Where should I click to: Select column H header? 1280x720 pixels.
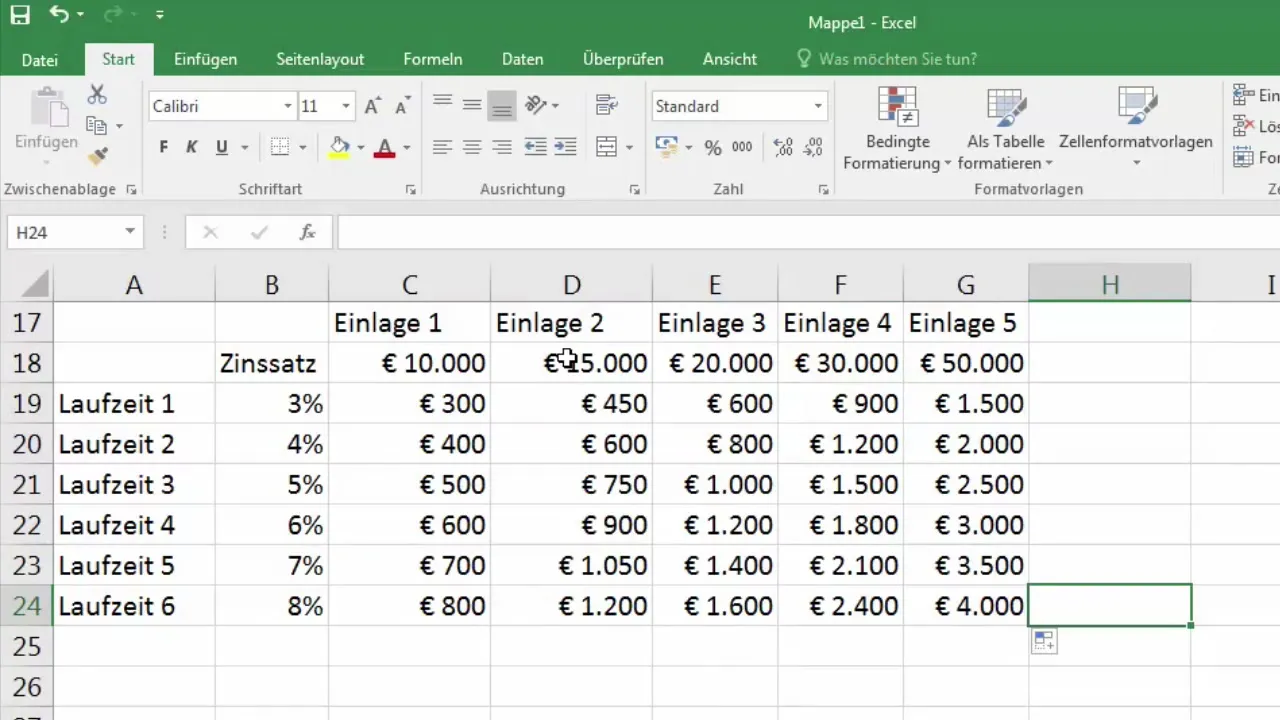tap(1110, 286)
